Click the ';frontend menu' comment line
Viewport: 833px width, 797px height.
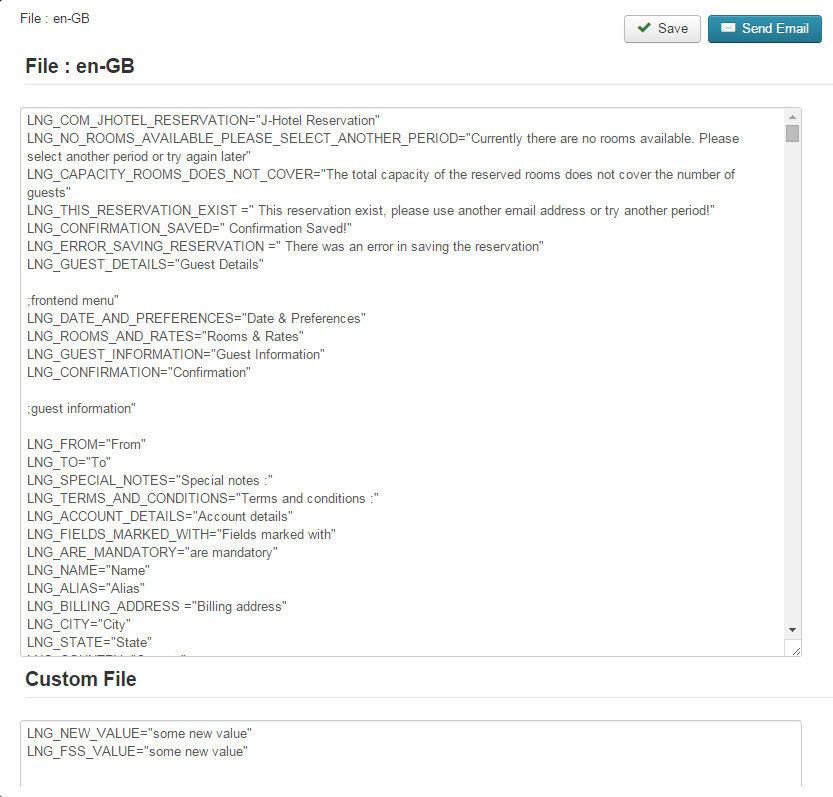[73, 301]
